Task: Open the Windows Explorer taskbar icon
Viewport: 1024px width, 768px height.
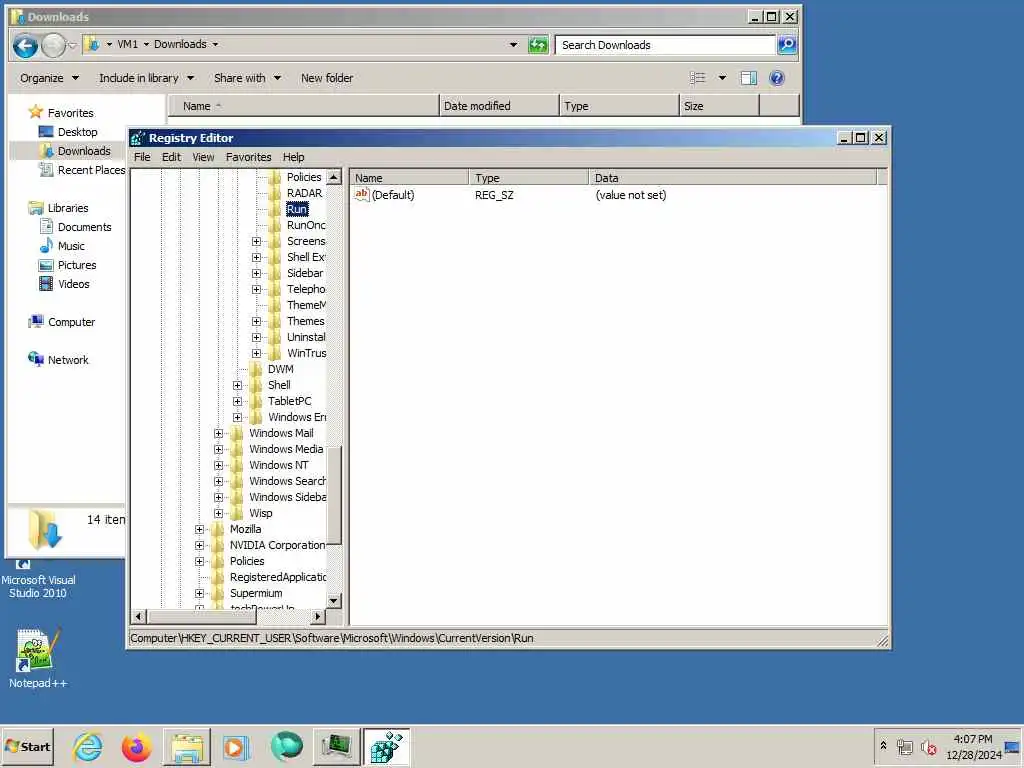Action: click(x=187, y=746)
